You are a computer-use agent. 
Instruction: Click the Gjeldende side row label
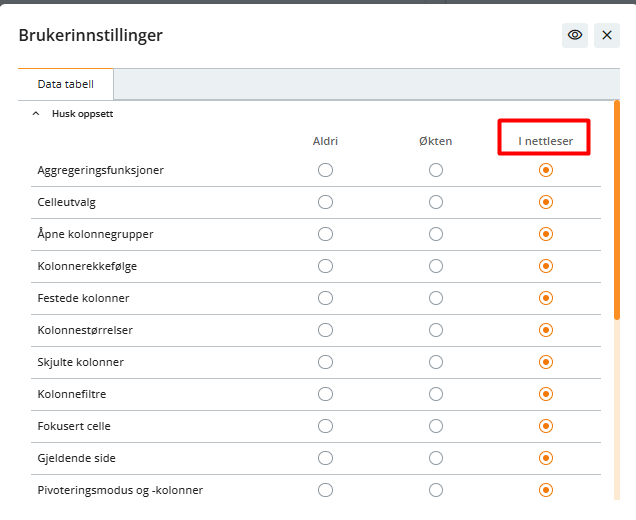(x=76, y=458)
